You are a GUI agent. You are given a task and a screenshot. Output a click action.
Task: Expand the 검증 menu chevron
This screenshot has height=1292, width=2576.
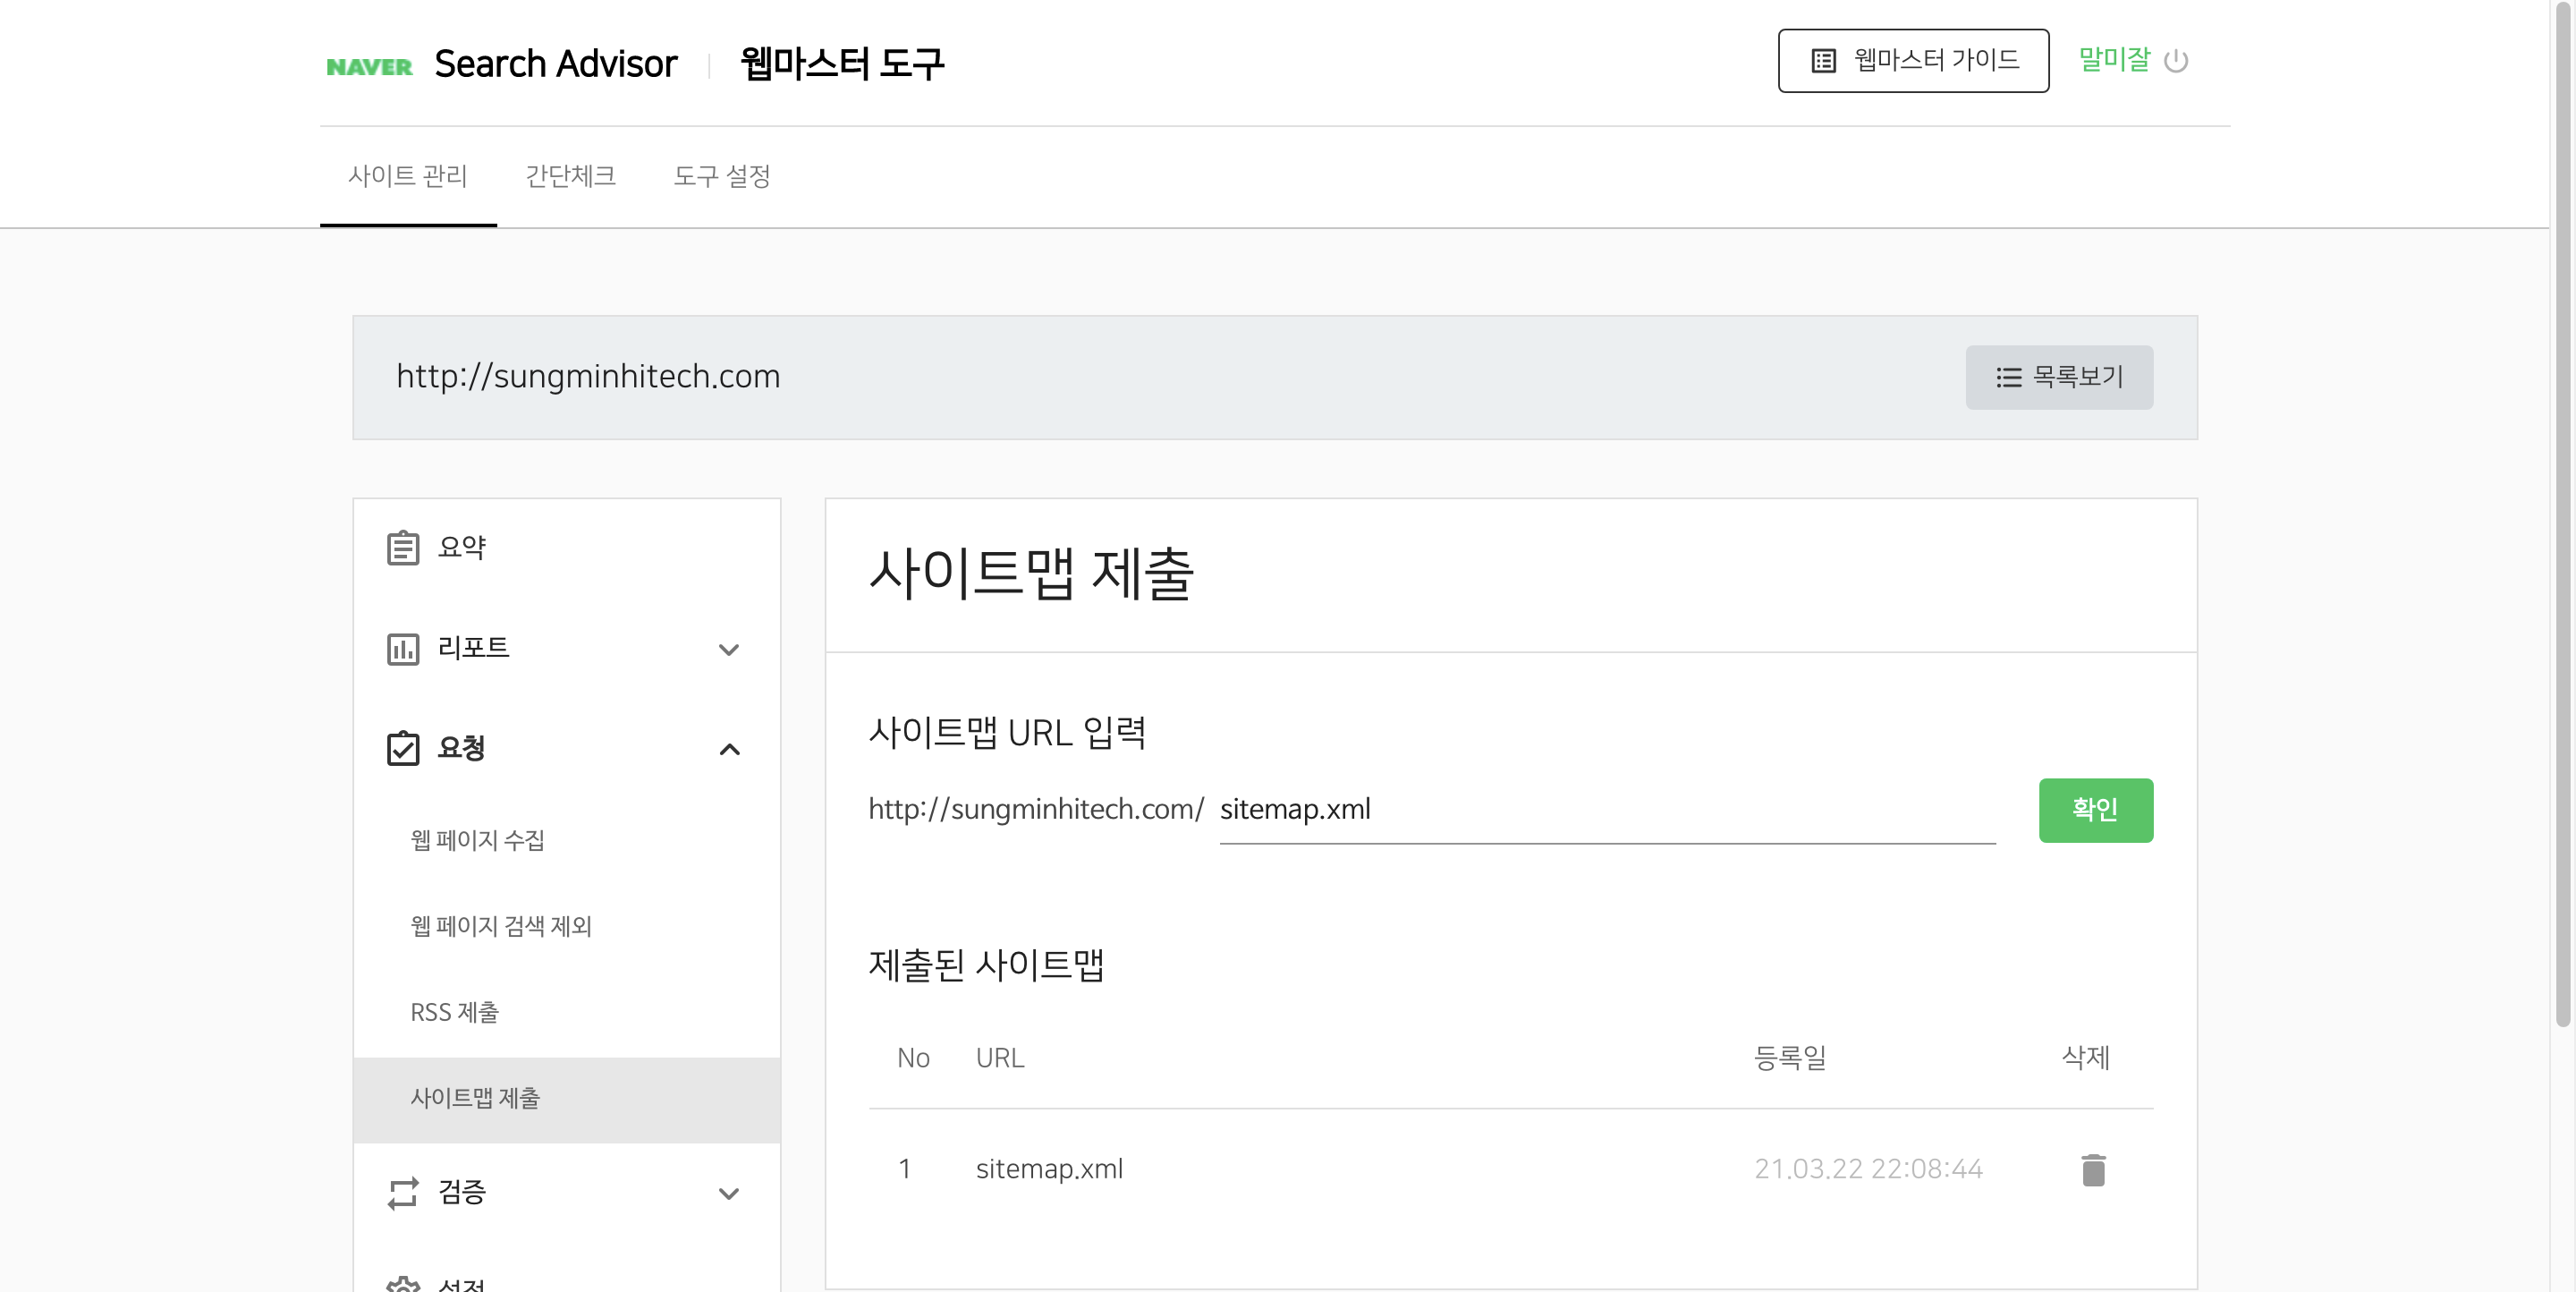click(x=729, y=1193)
